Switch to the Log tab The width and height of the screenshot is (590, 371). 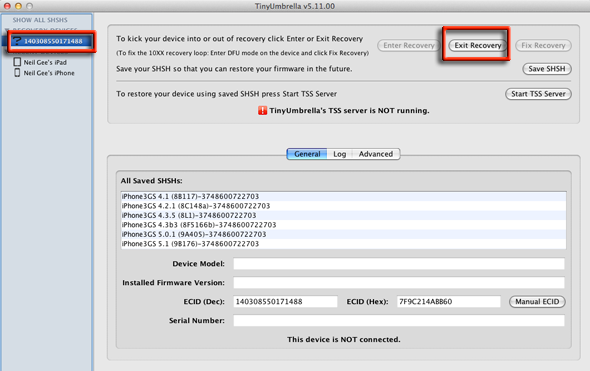[x=339, y=154]
